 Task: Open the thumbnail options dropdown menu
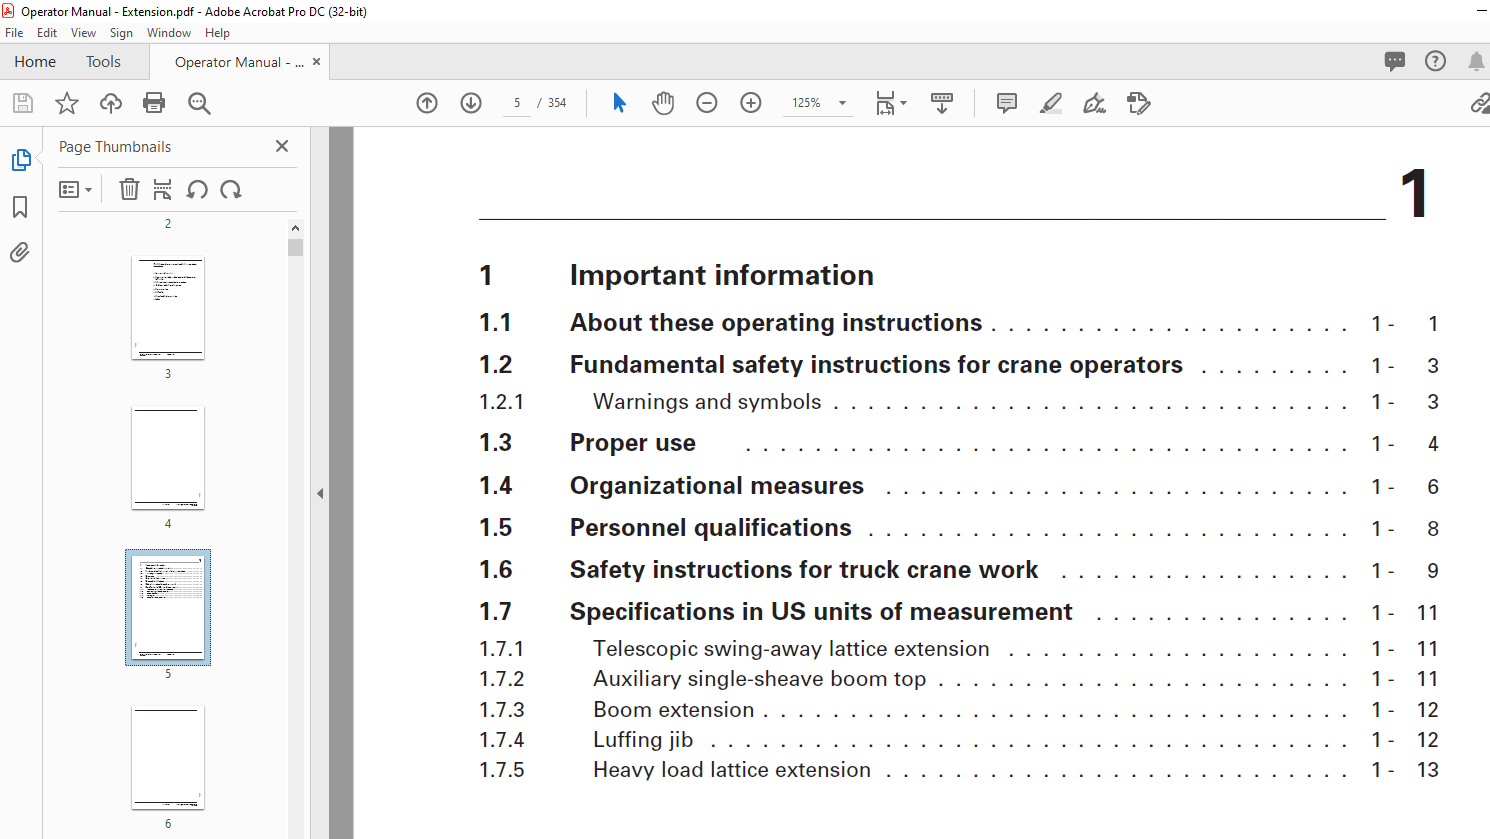point(75,189)
